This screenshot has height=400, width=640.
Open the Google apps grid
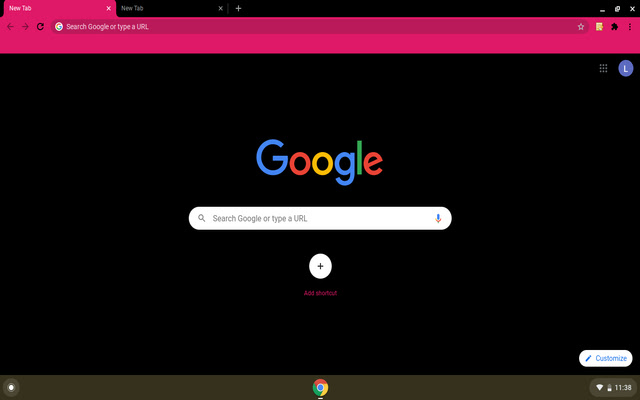point(603,68)
